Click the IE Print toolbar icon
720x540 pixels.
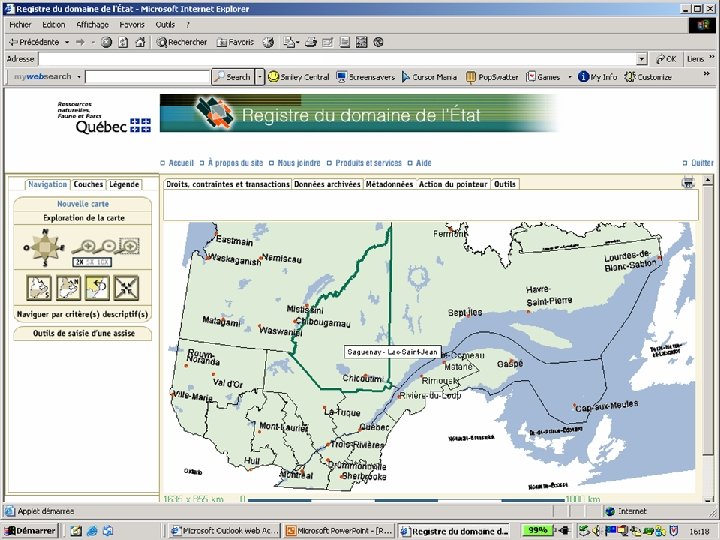(x=311, y=42)
